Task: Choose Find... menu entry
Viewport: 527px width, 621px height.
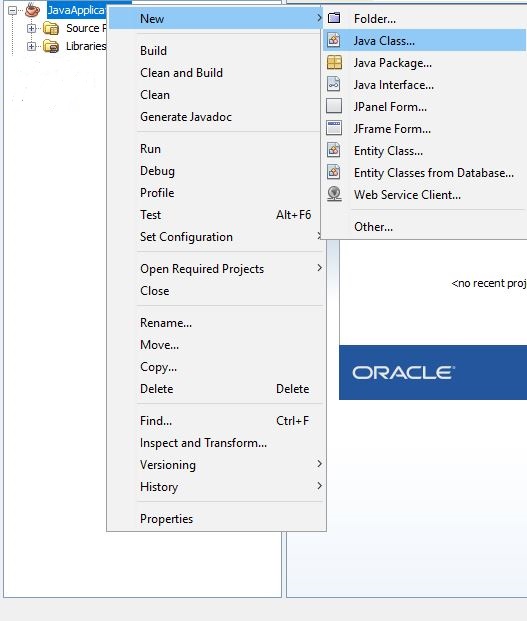Action: (216, 421)
